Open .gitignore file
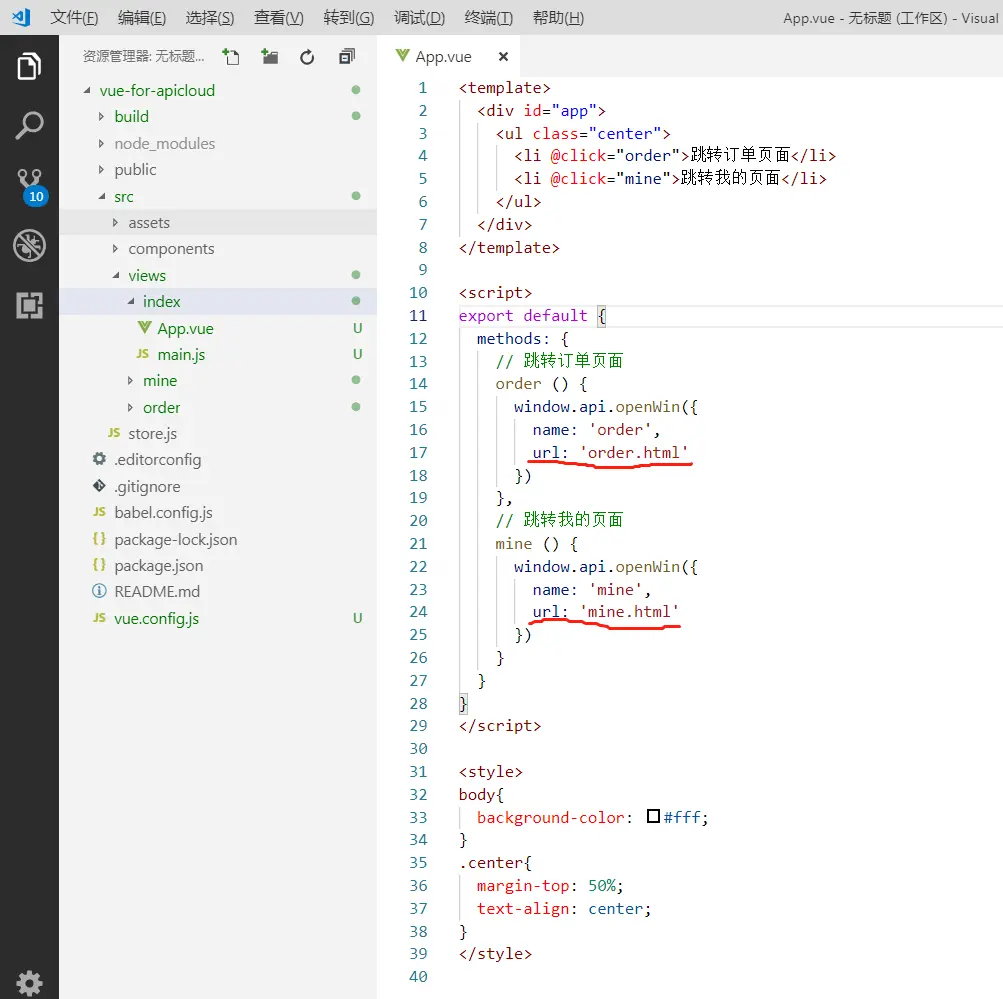1003x999 pixels. pos(147,487)
